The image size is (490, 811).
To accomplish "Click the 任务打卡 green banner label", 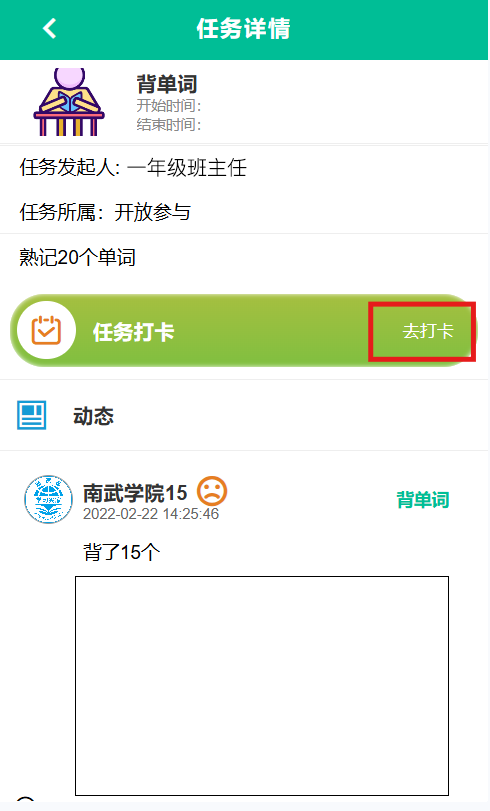I will [x=133, y=332].
